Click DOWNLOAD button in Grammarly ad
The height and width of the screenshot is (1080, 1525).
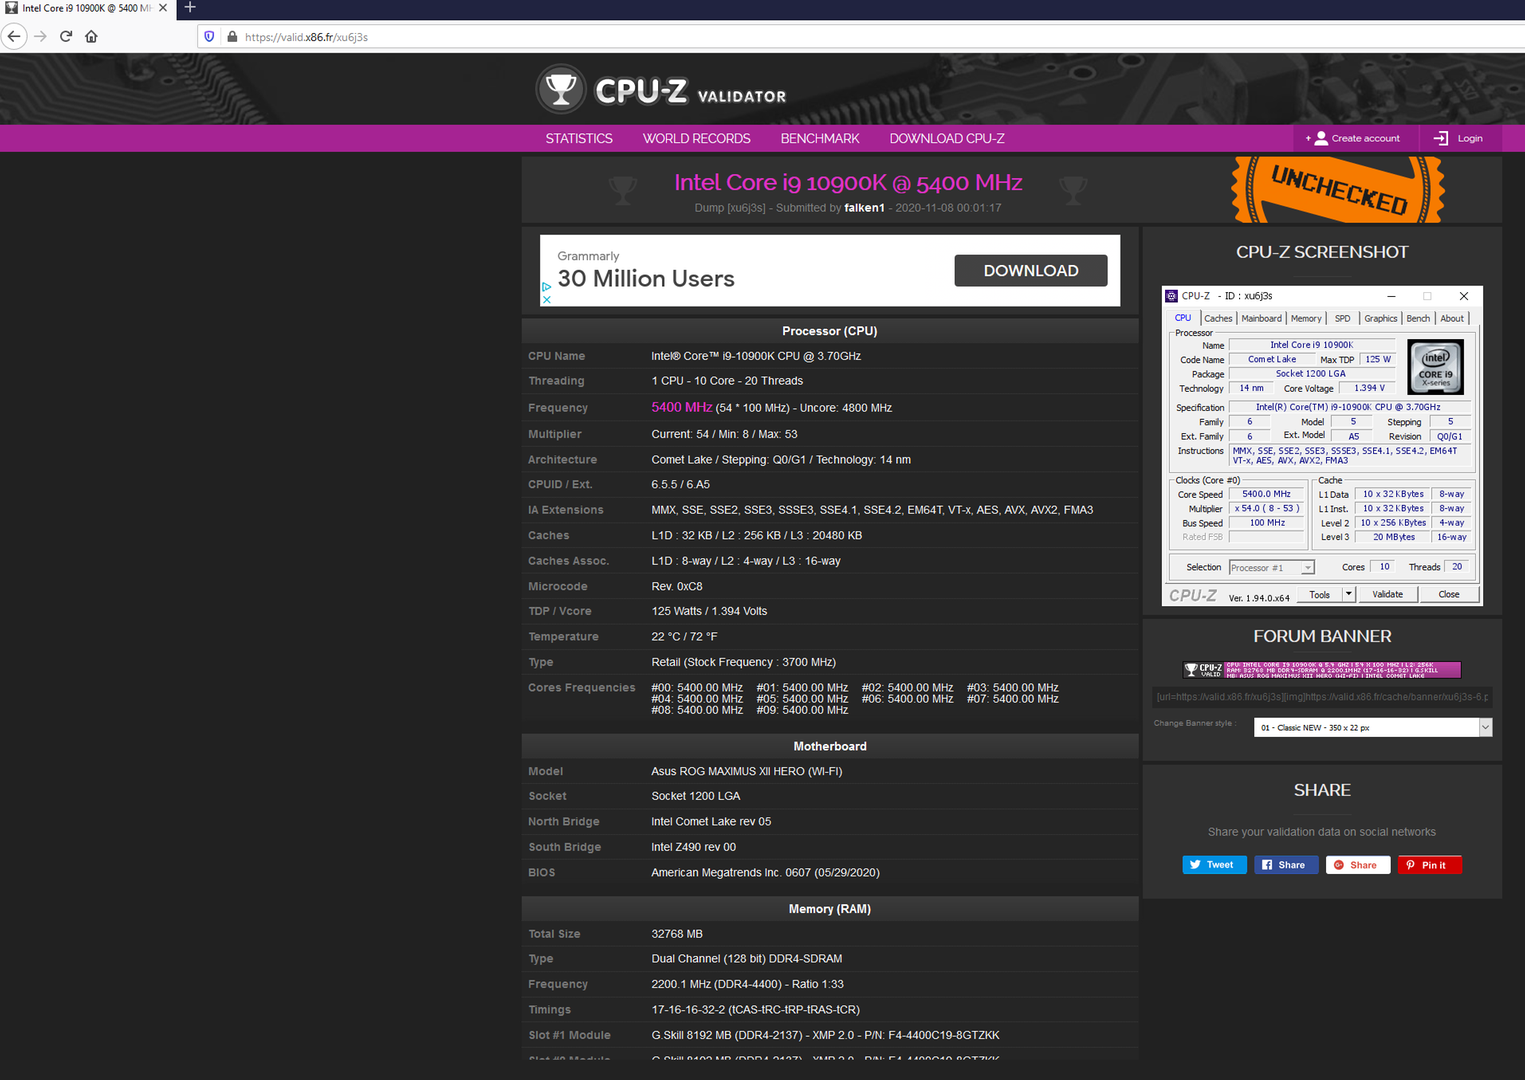click(1031, 271)
